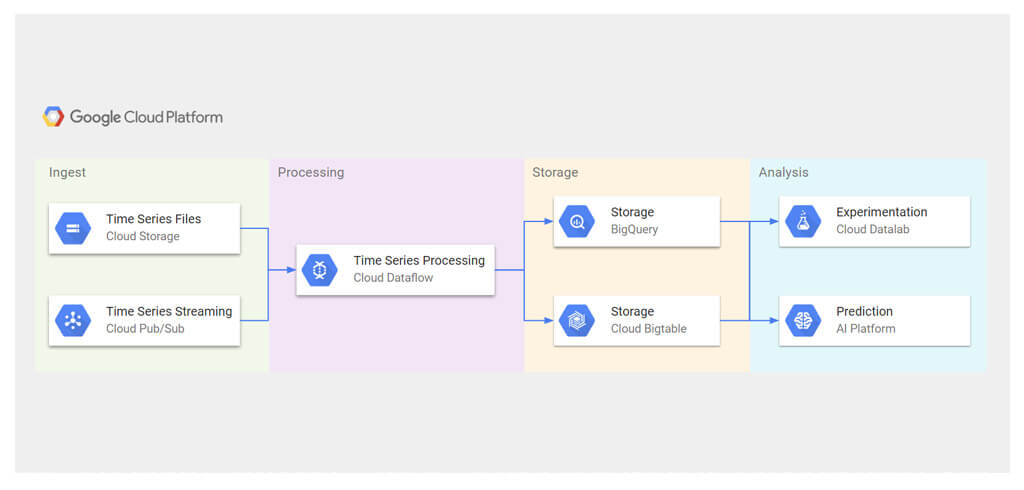The height and width of the screenshot is (490, 1024).
Task: Click the Ingest section label
Action: tap(67, 173)
